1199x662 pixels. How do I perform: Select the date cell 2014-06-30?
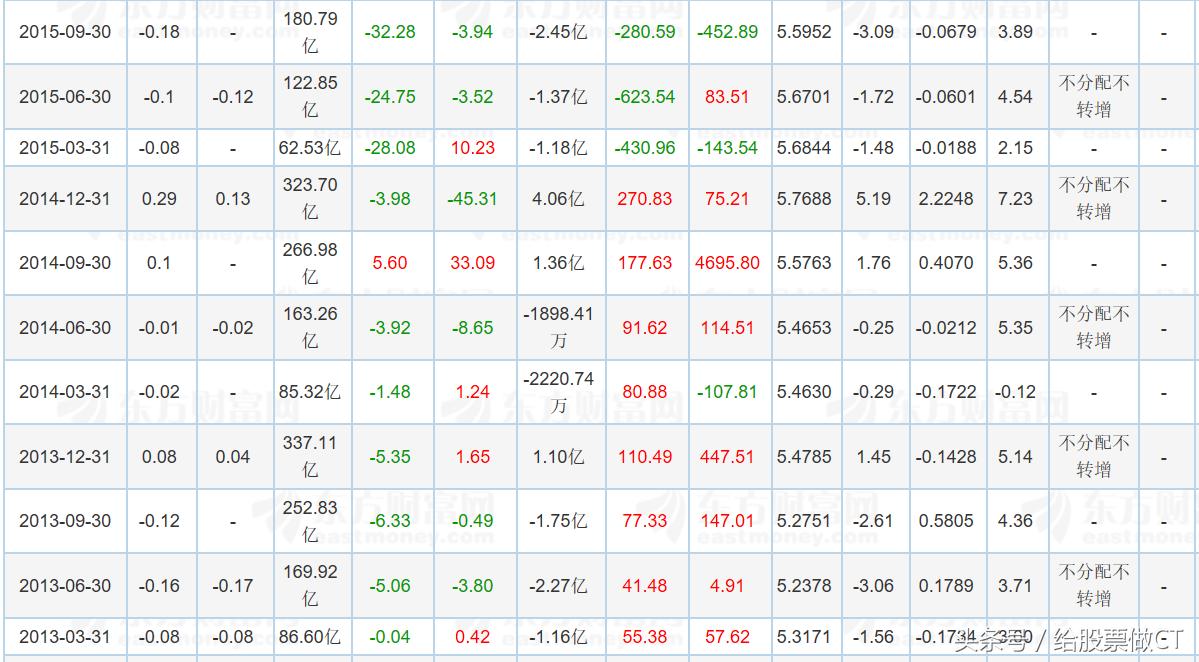click(64, 328)
